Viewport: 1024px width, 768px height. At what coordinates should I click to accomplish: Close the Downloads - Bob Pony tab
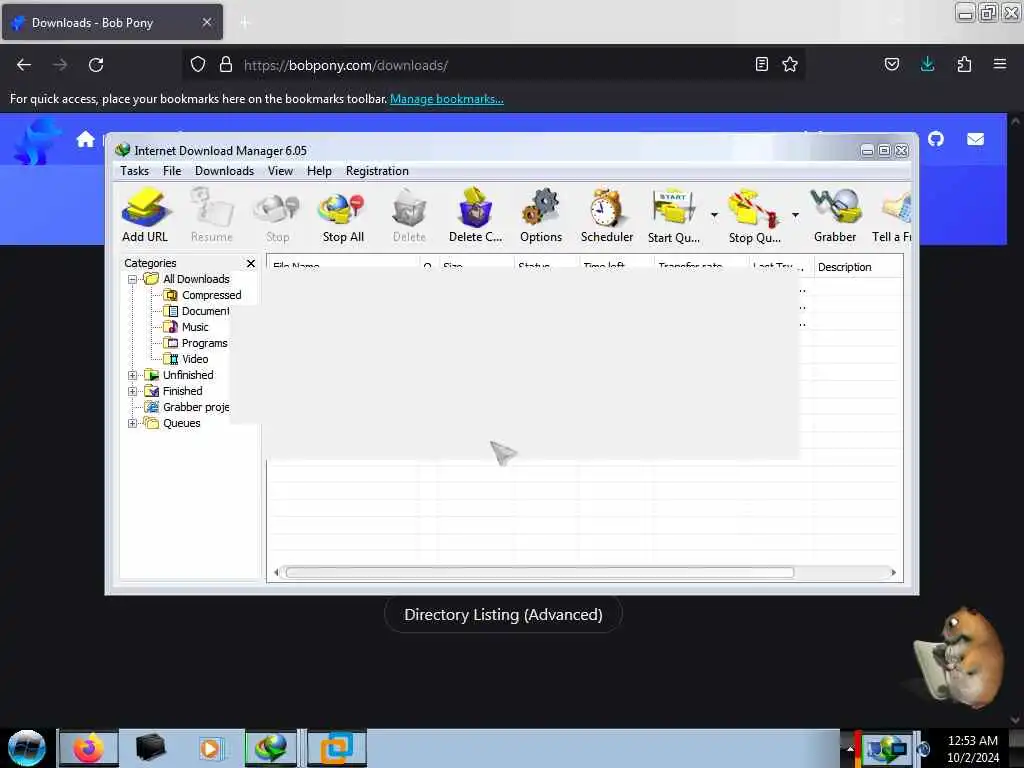coord(207,22)
